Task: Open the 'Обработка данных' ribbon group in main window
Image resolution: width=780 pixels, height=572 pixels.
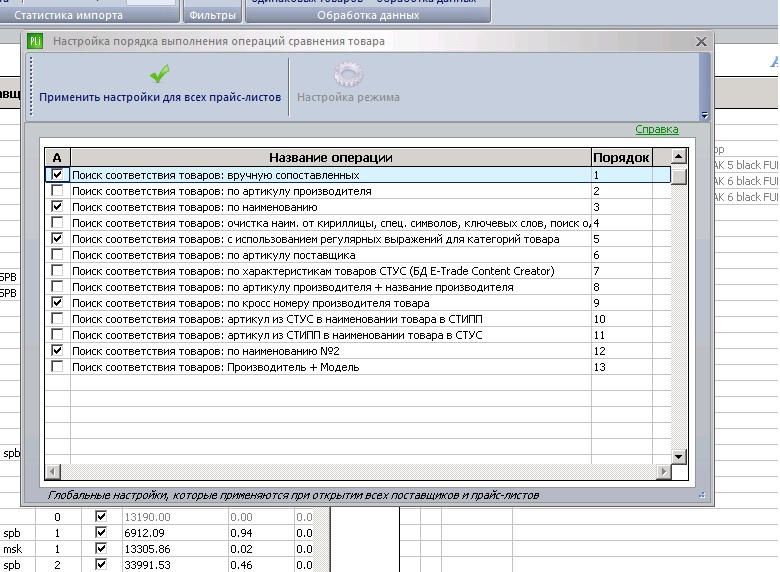Action: 368,15
